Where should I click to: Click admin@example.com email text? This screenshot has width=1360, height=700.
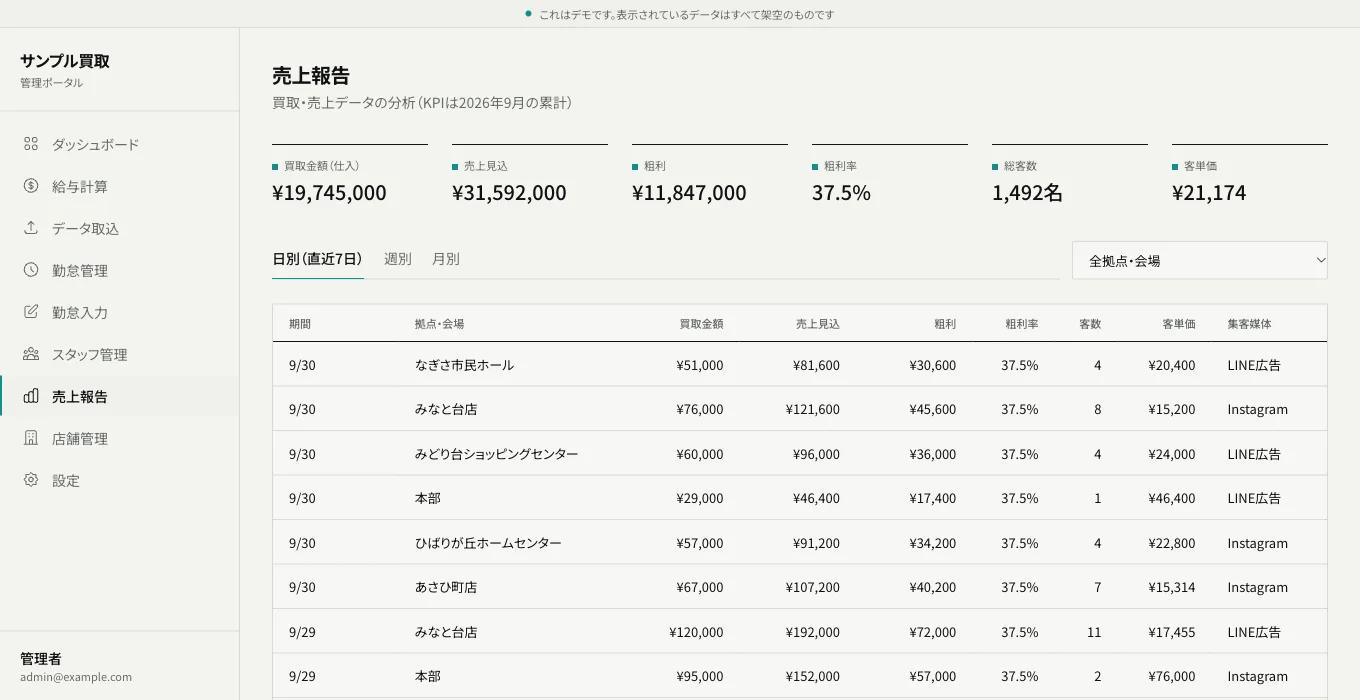[76, 677]
